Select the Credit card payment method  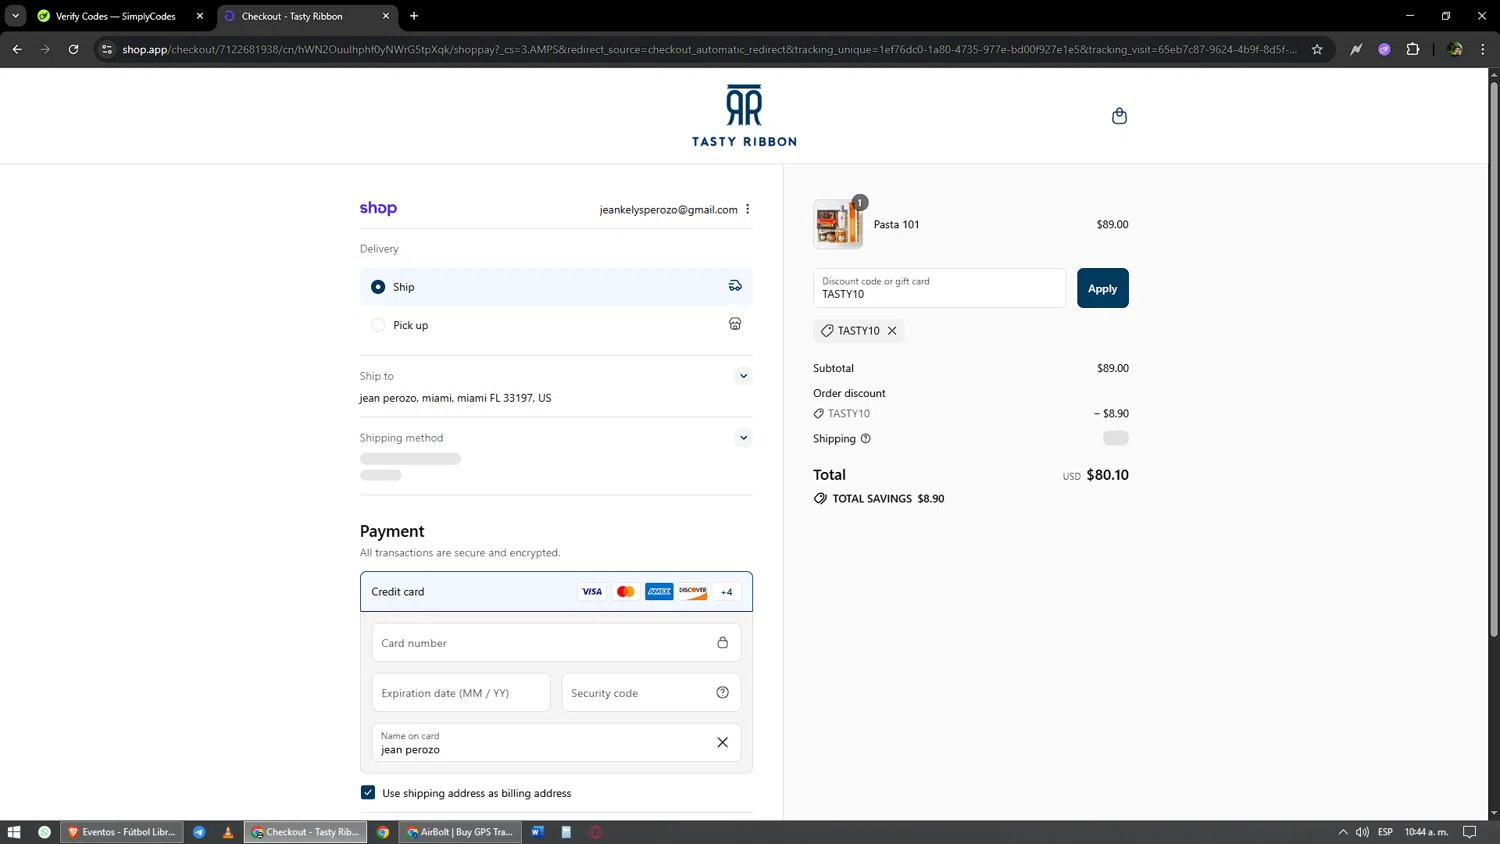pyautogui.click(x=556, y=591)
